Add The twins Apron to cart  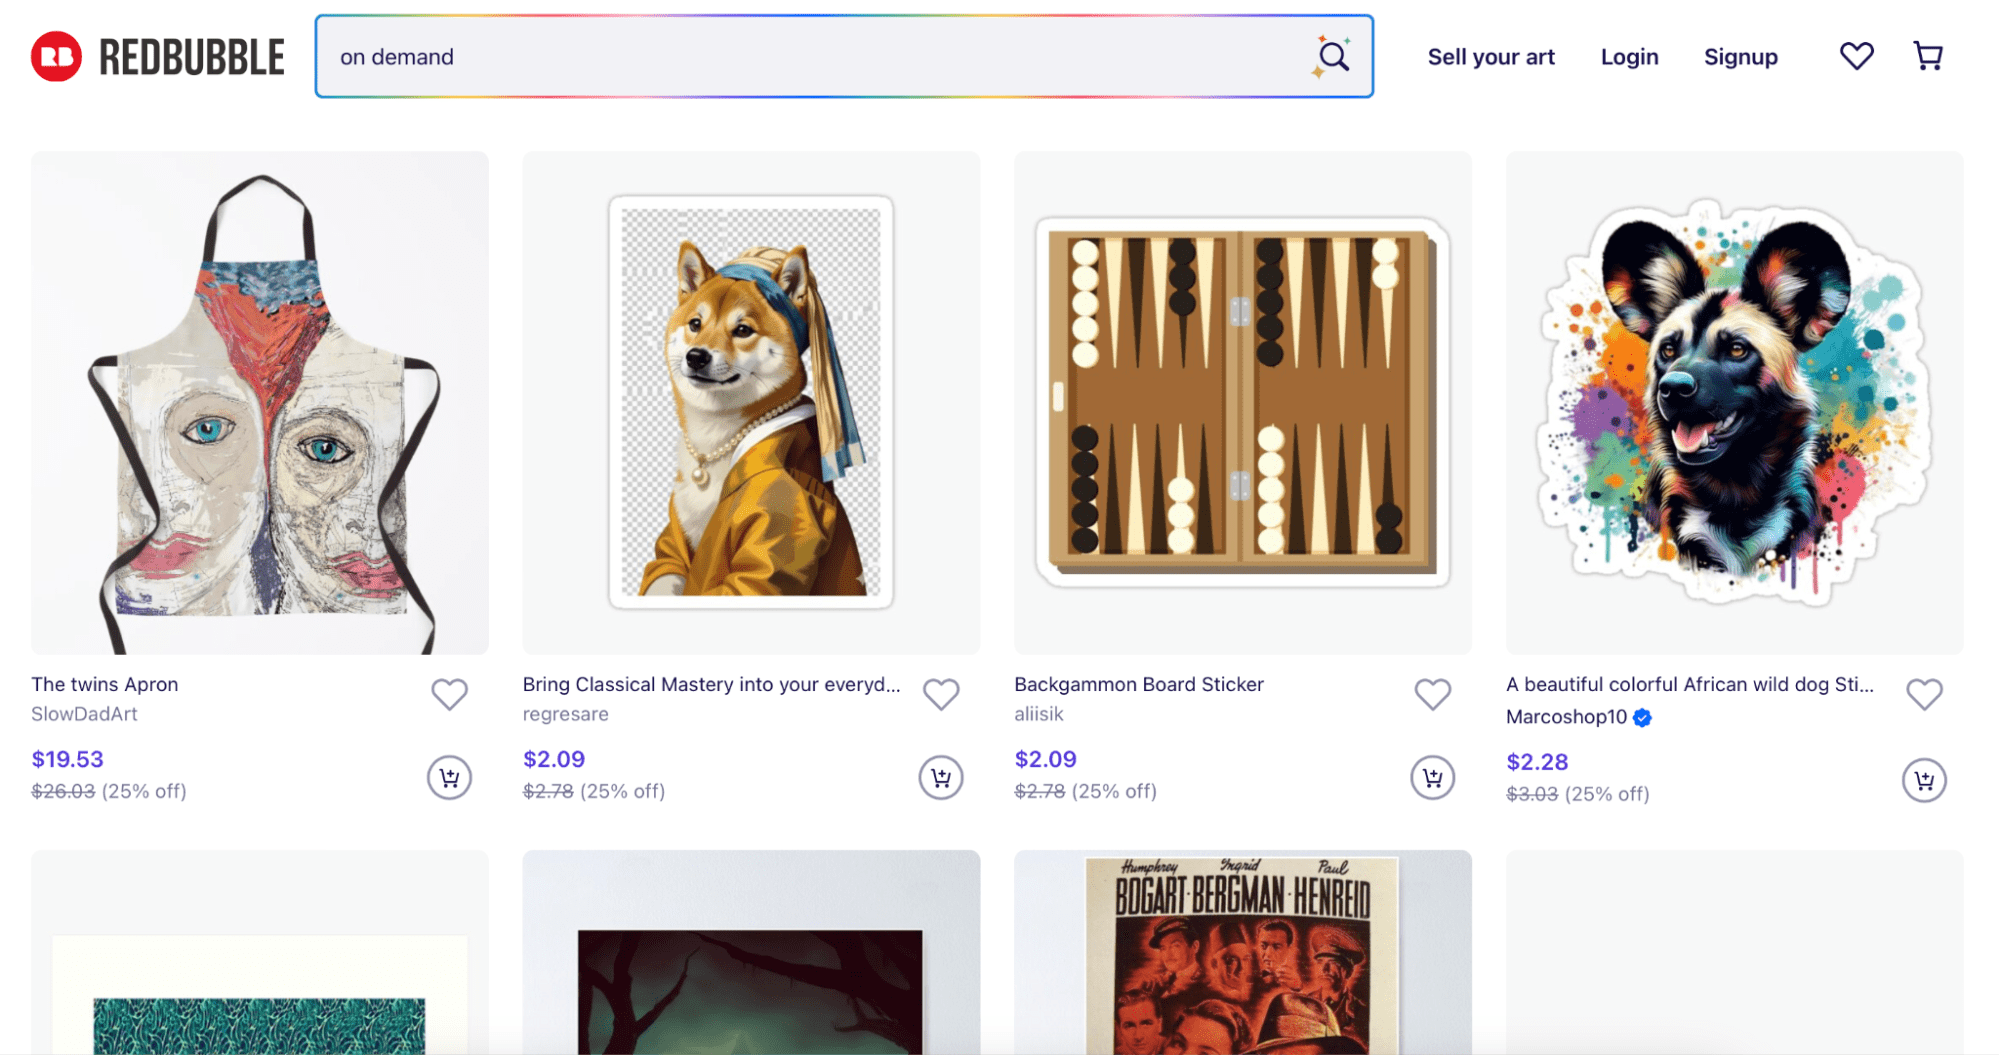pyautogui.click(x=449, y=777)
